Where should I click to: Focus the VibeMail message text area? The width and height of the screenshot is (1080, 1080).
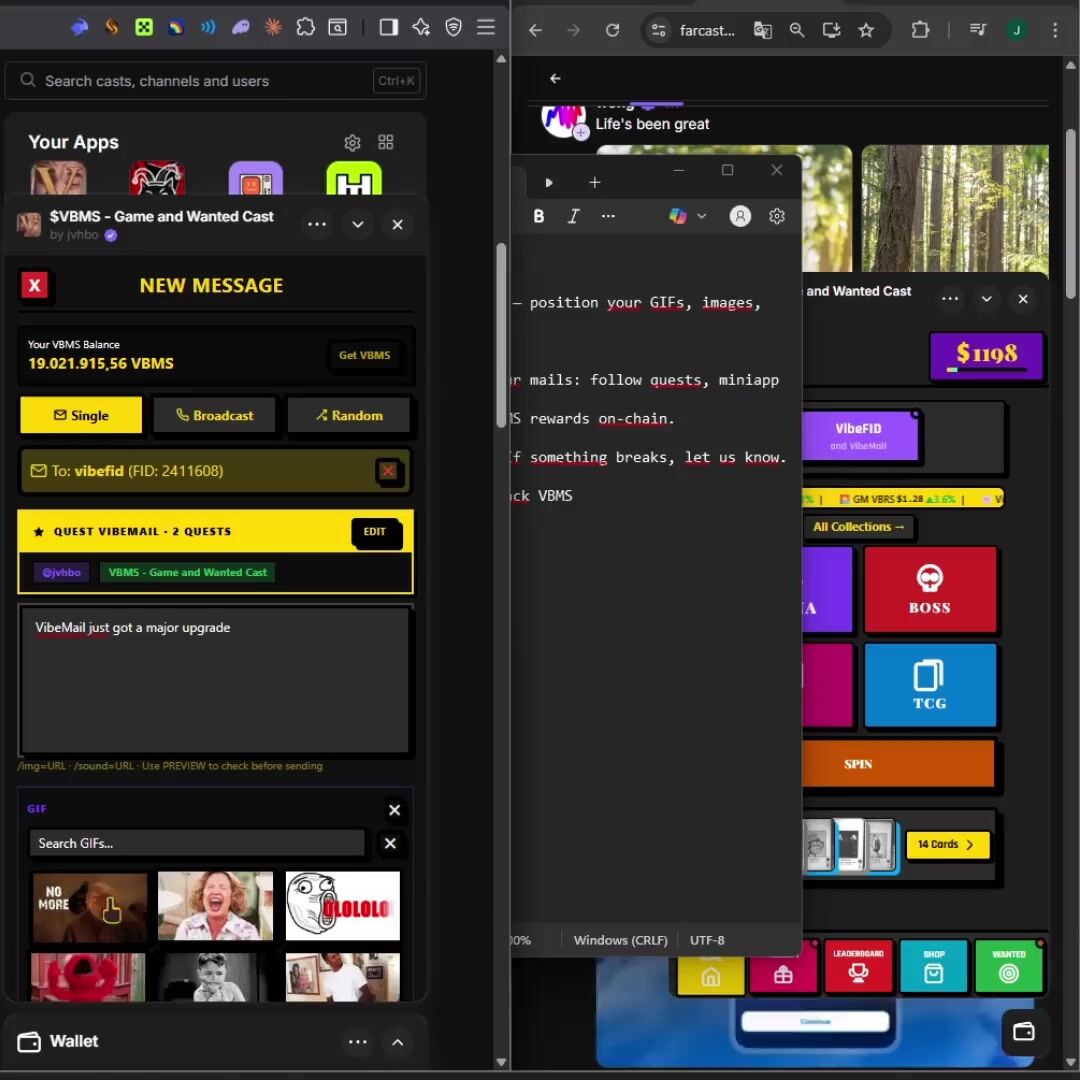pyautogui.click(x=216, y=680)
